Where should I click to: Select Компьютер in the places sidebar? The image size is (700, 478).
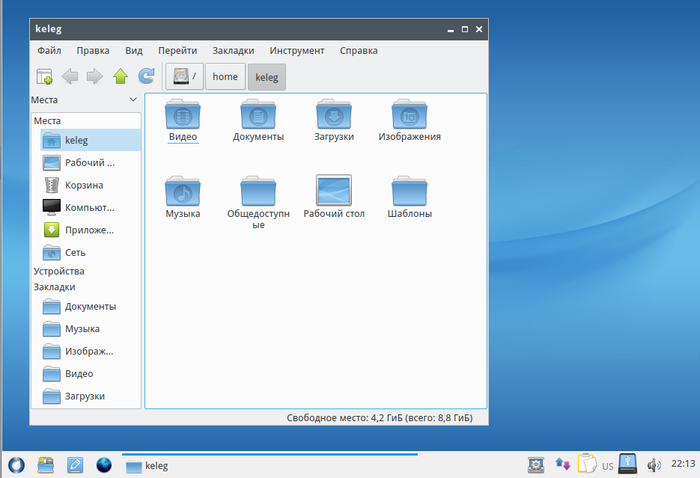[88, 208]
